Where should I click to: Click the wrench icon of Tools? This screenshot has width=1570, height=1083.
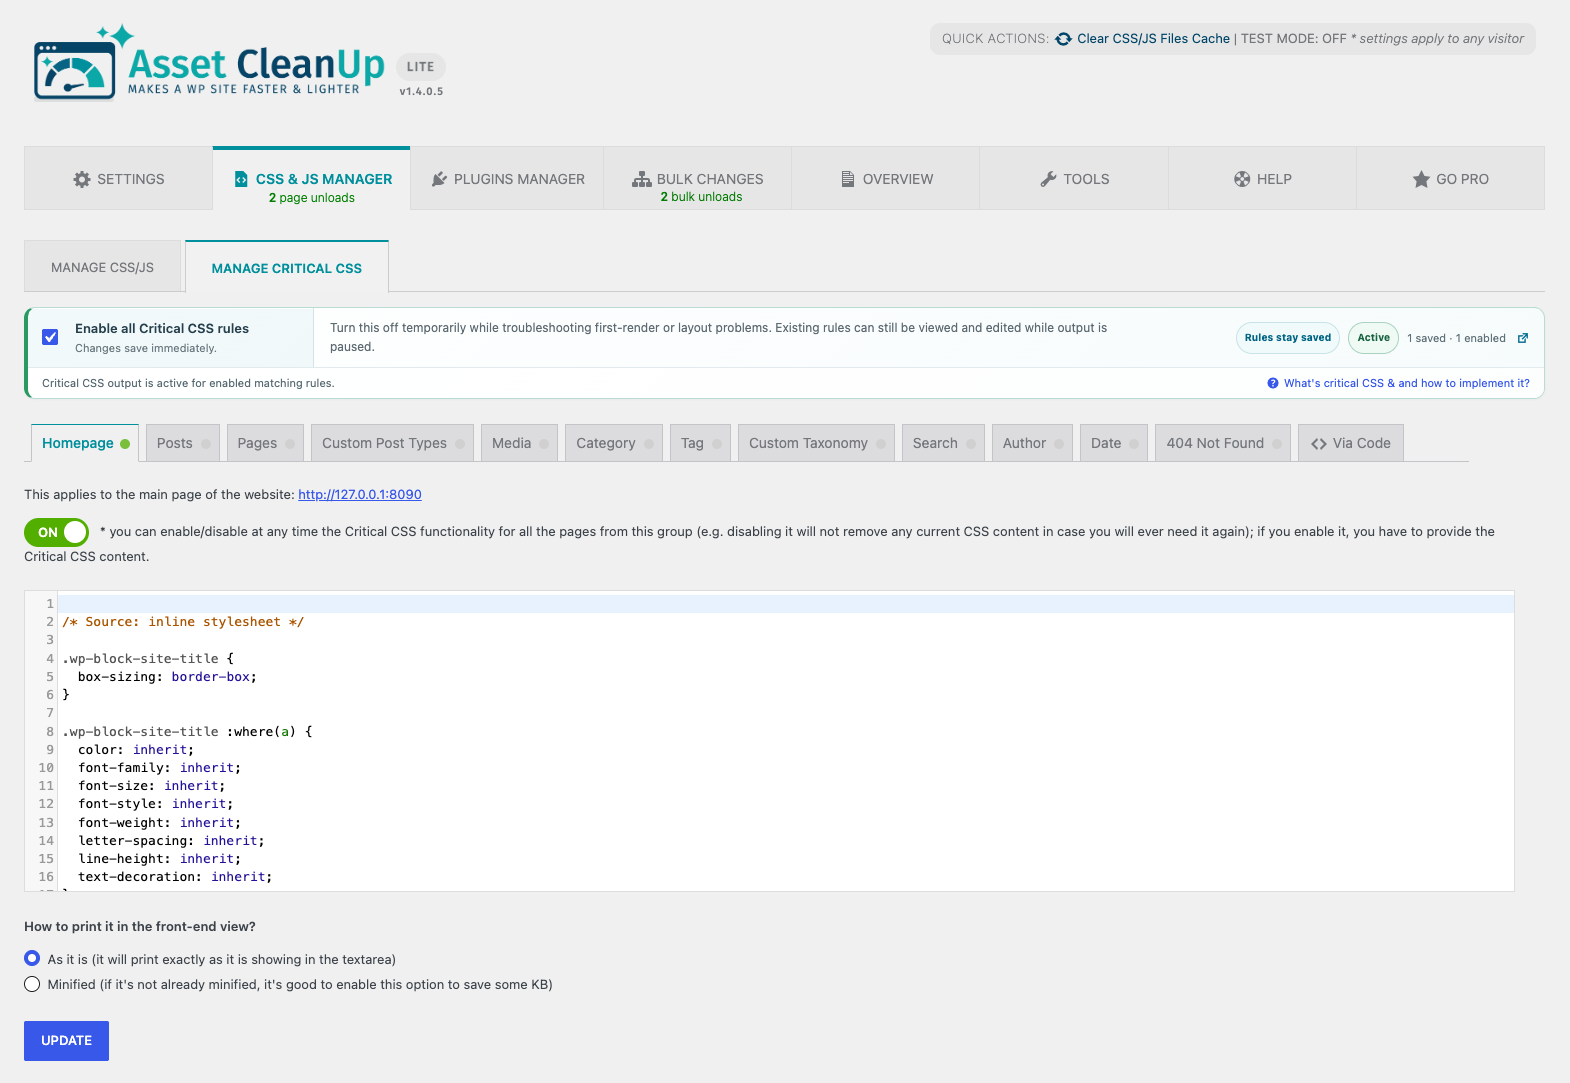1048,179
